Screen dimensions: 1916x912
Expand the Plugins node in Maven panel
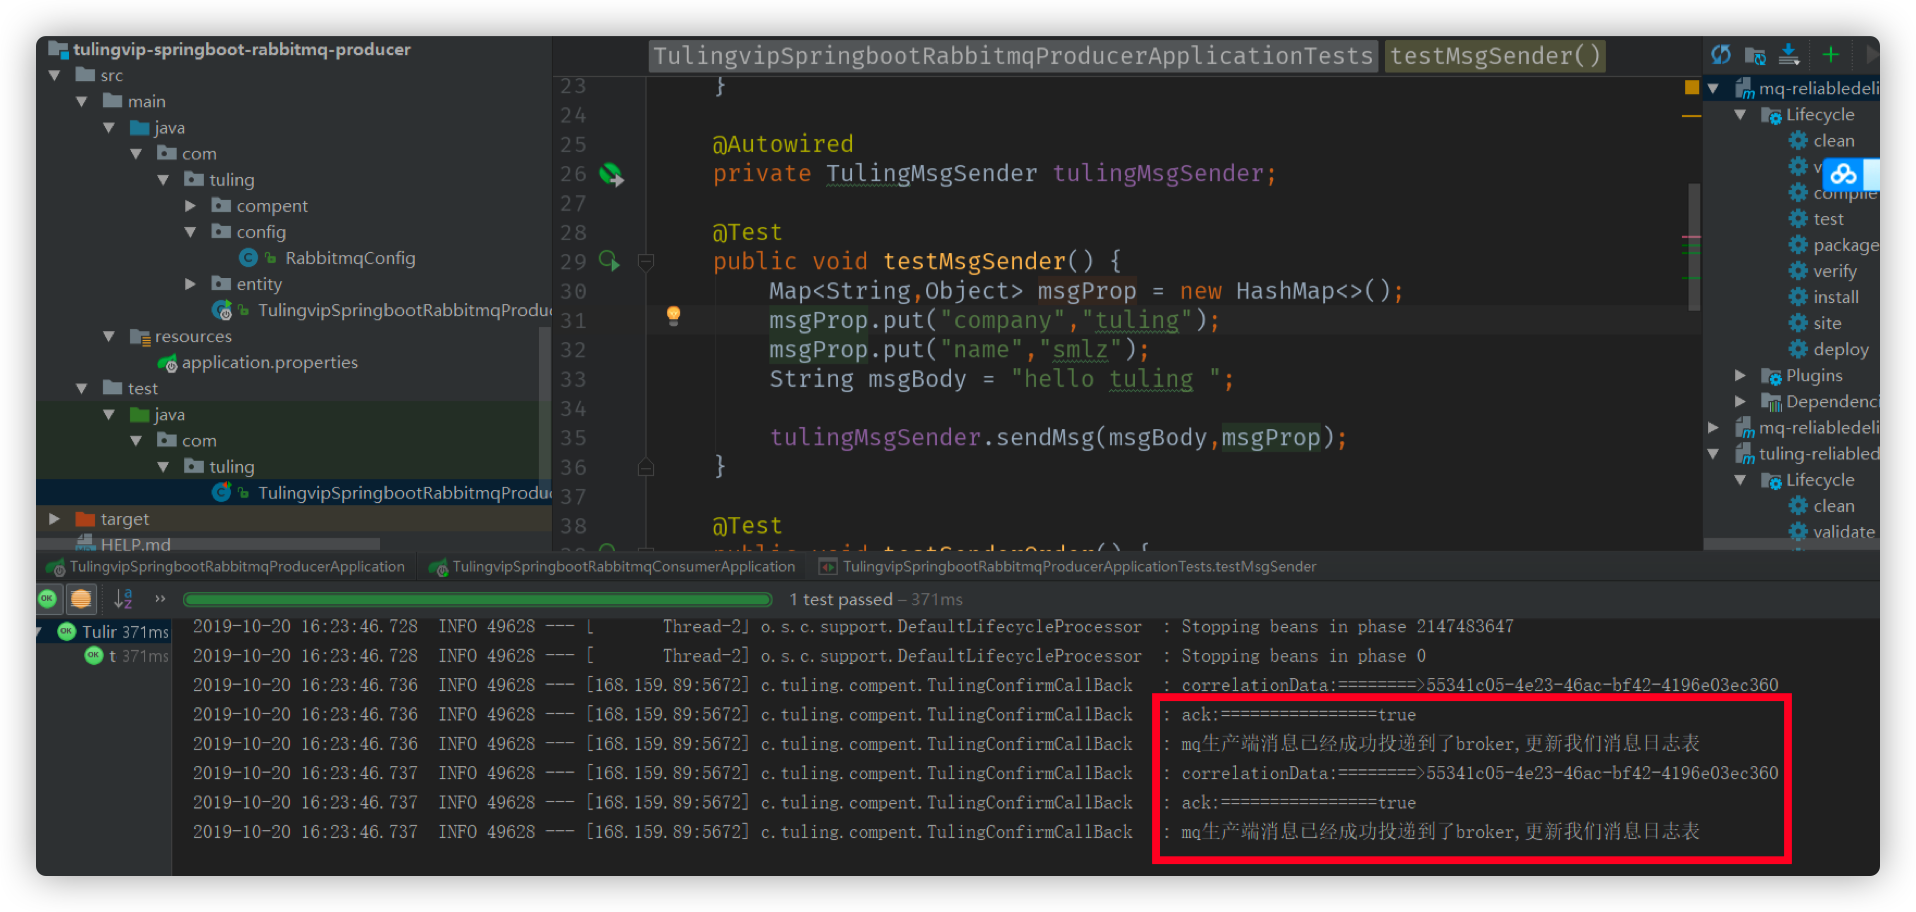[x=1740, y=375]
